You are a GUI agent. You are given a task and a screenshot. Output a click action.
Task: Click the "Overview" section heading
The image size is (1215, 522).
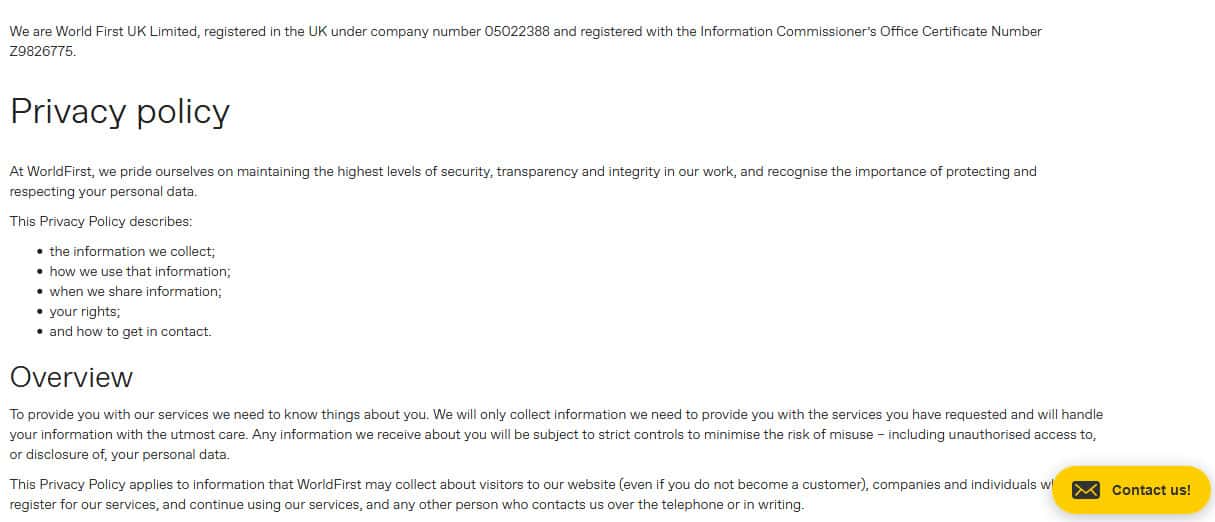71,377
